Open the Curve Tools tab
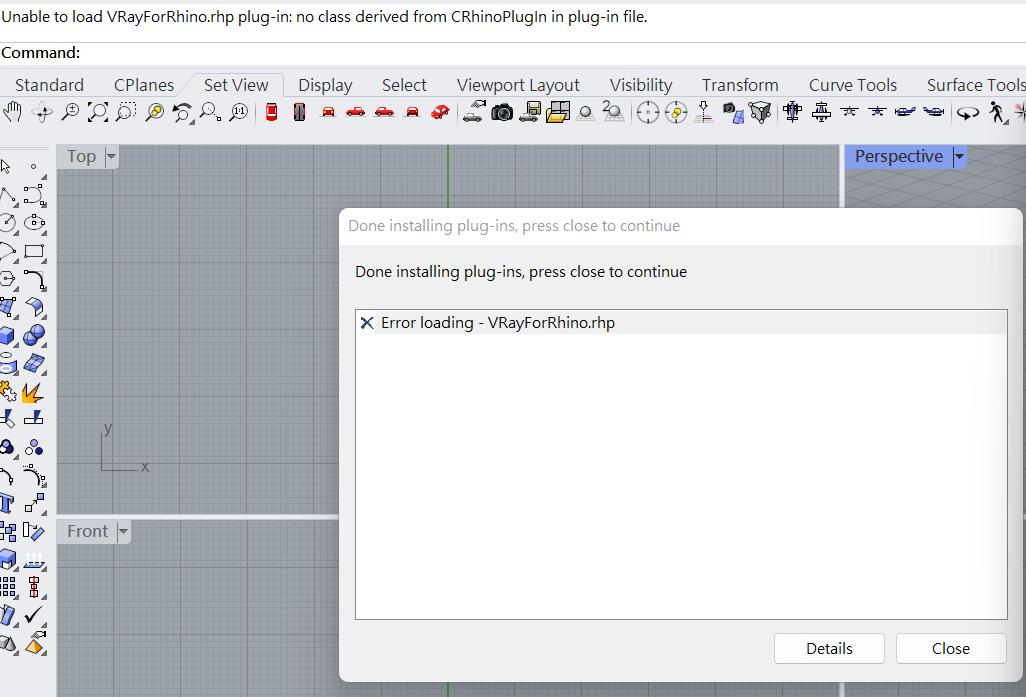1026x697 pixels. [853, 85]
